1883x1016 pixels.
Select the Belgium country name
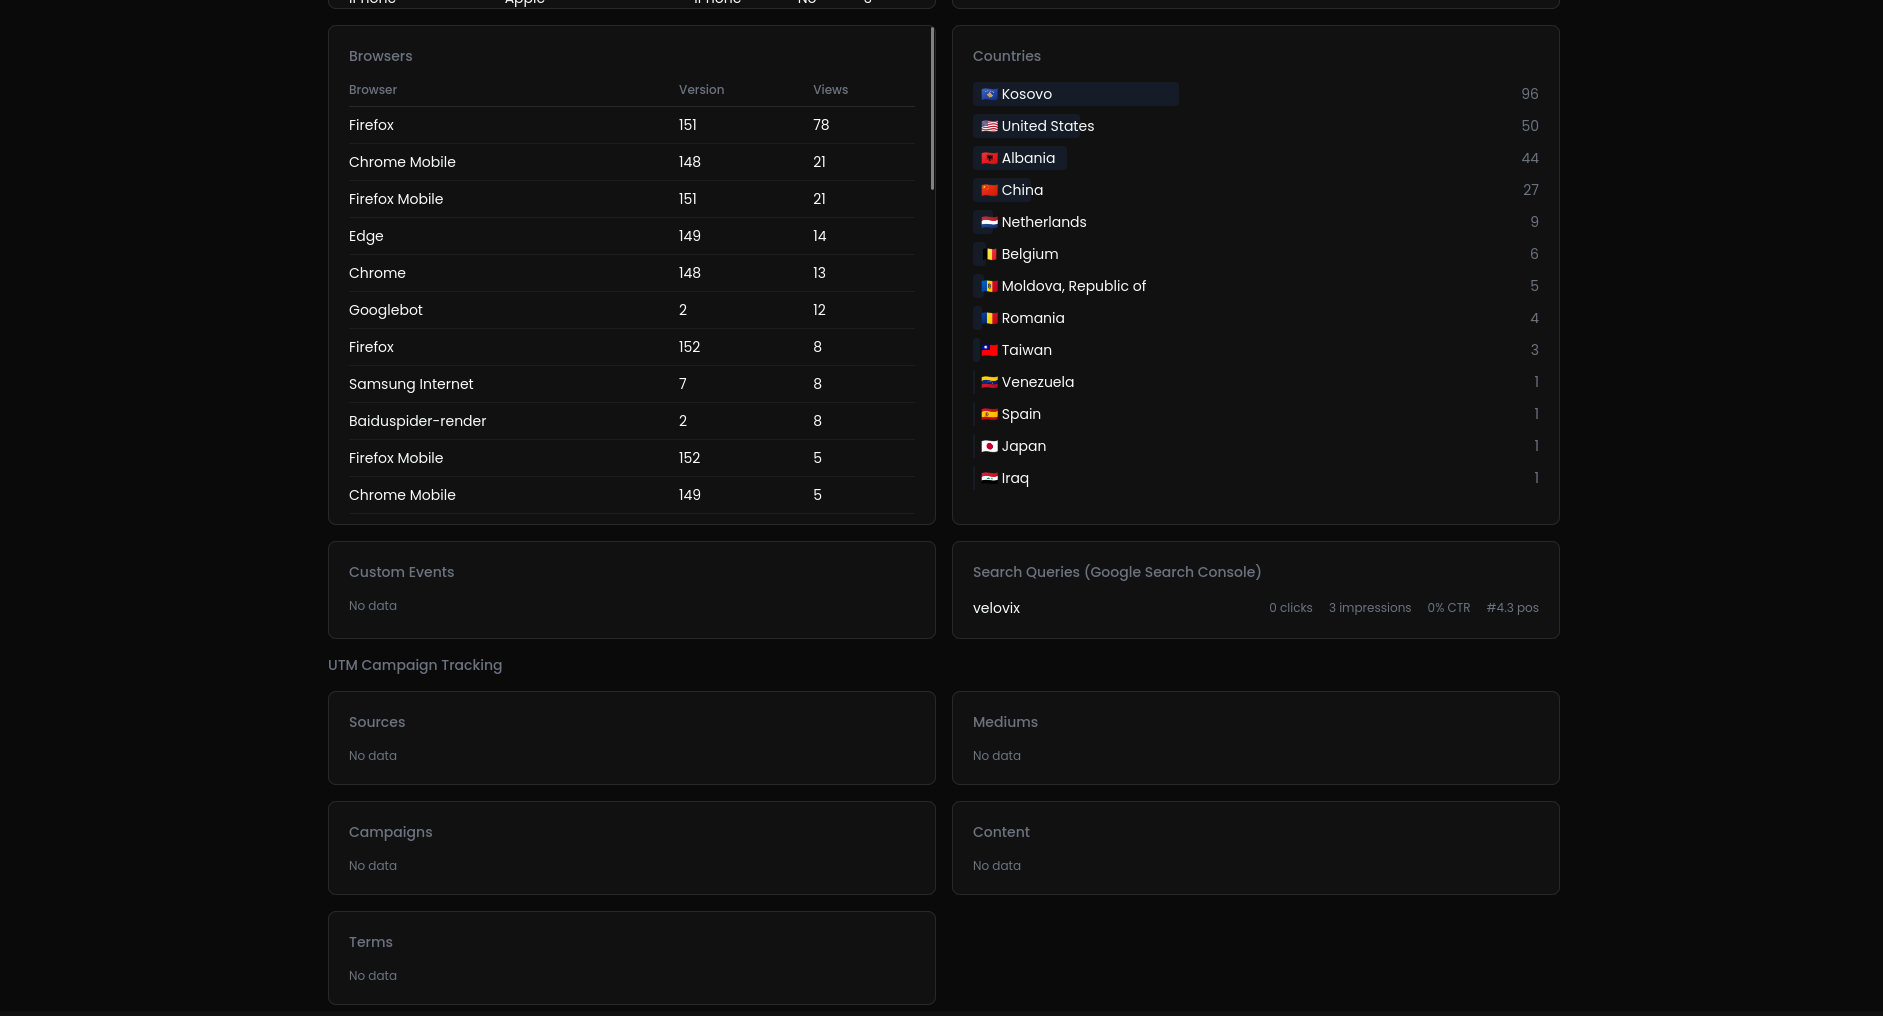coord(1029,254)
